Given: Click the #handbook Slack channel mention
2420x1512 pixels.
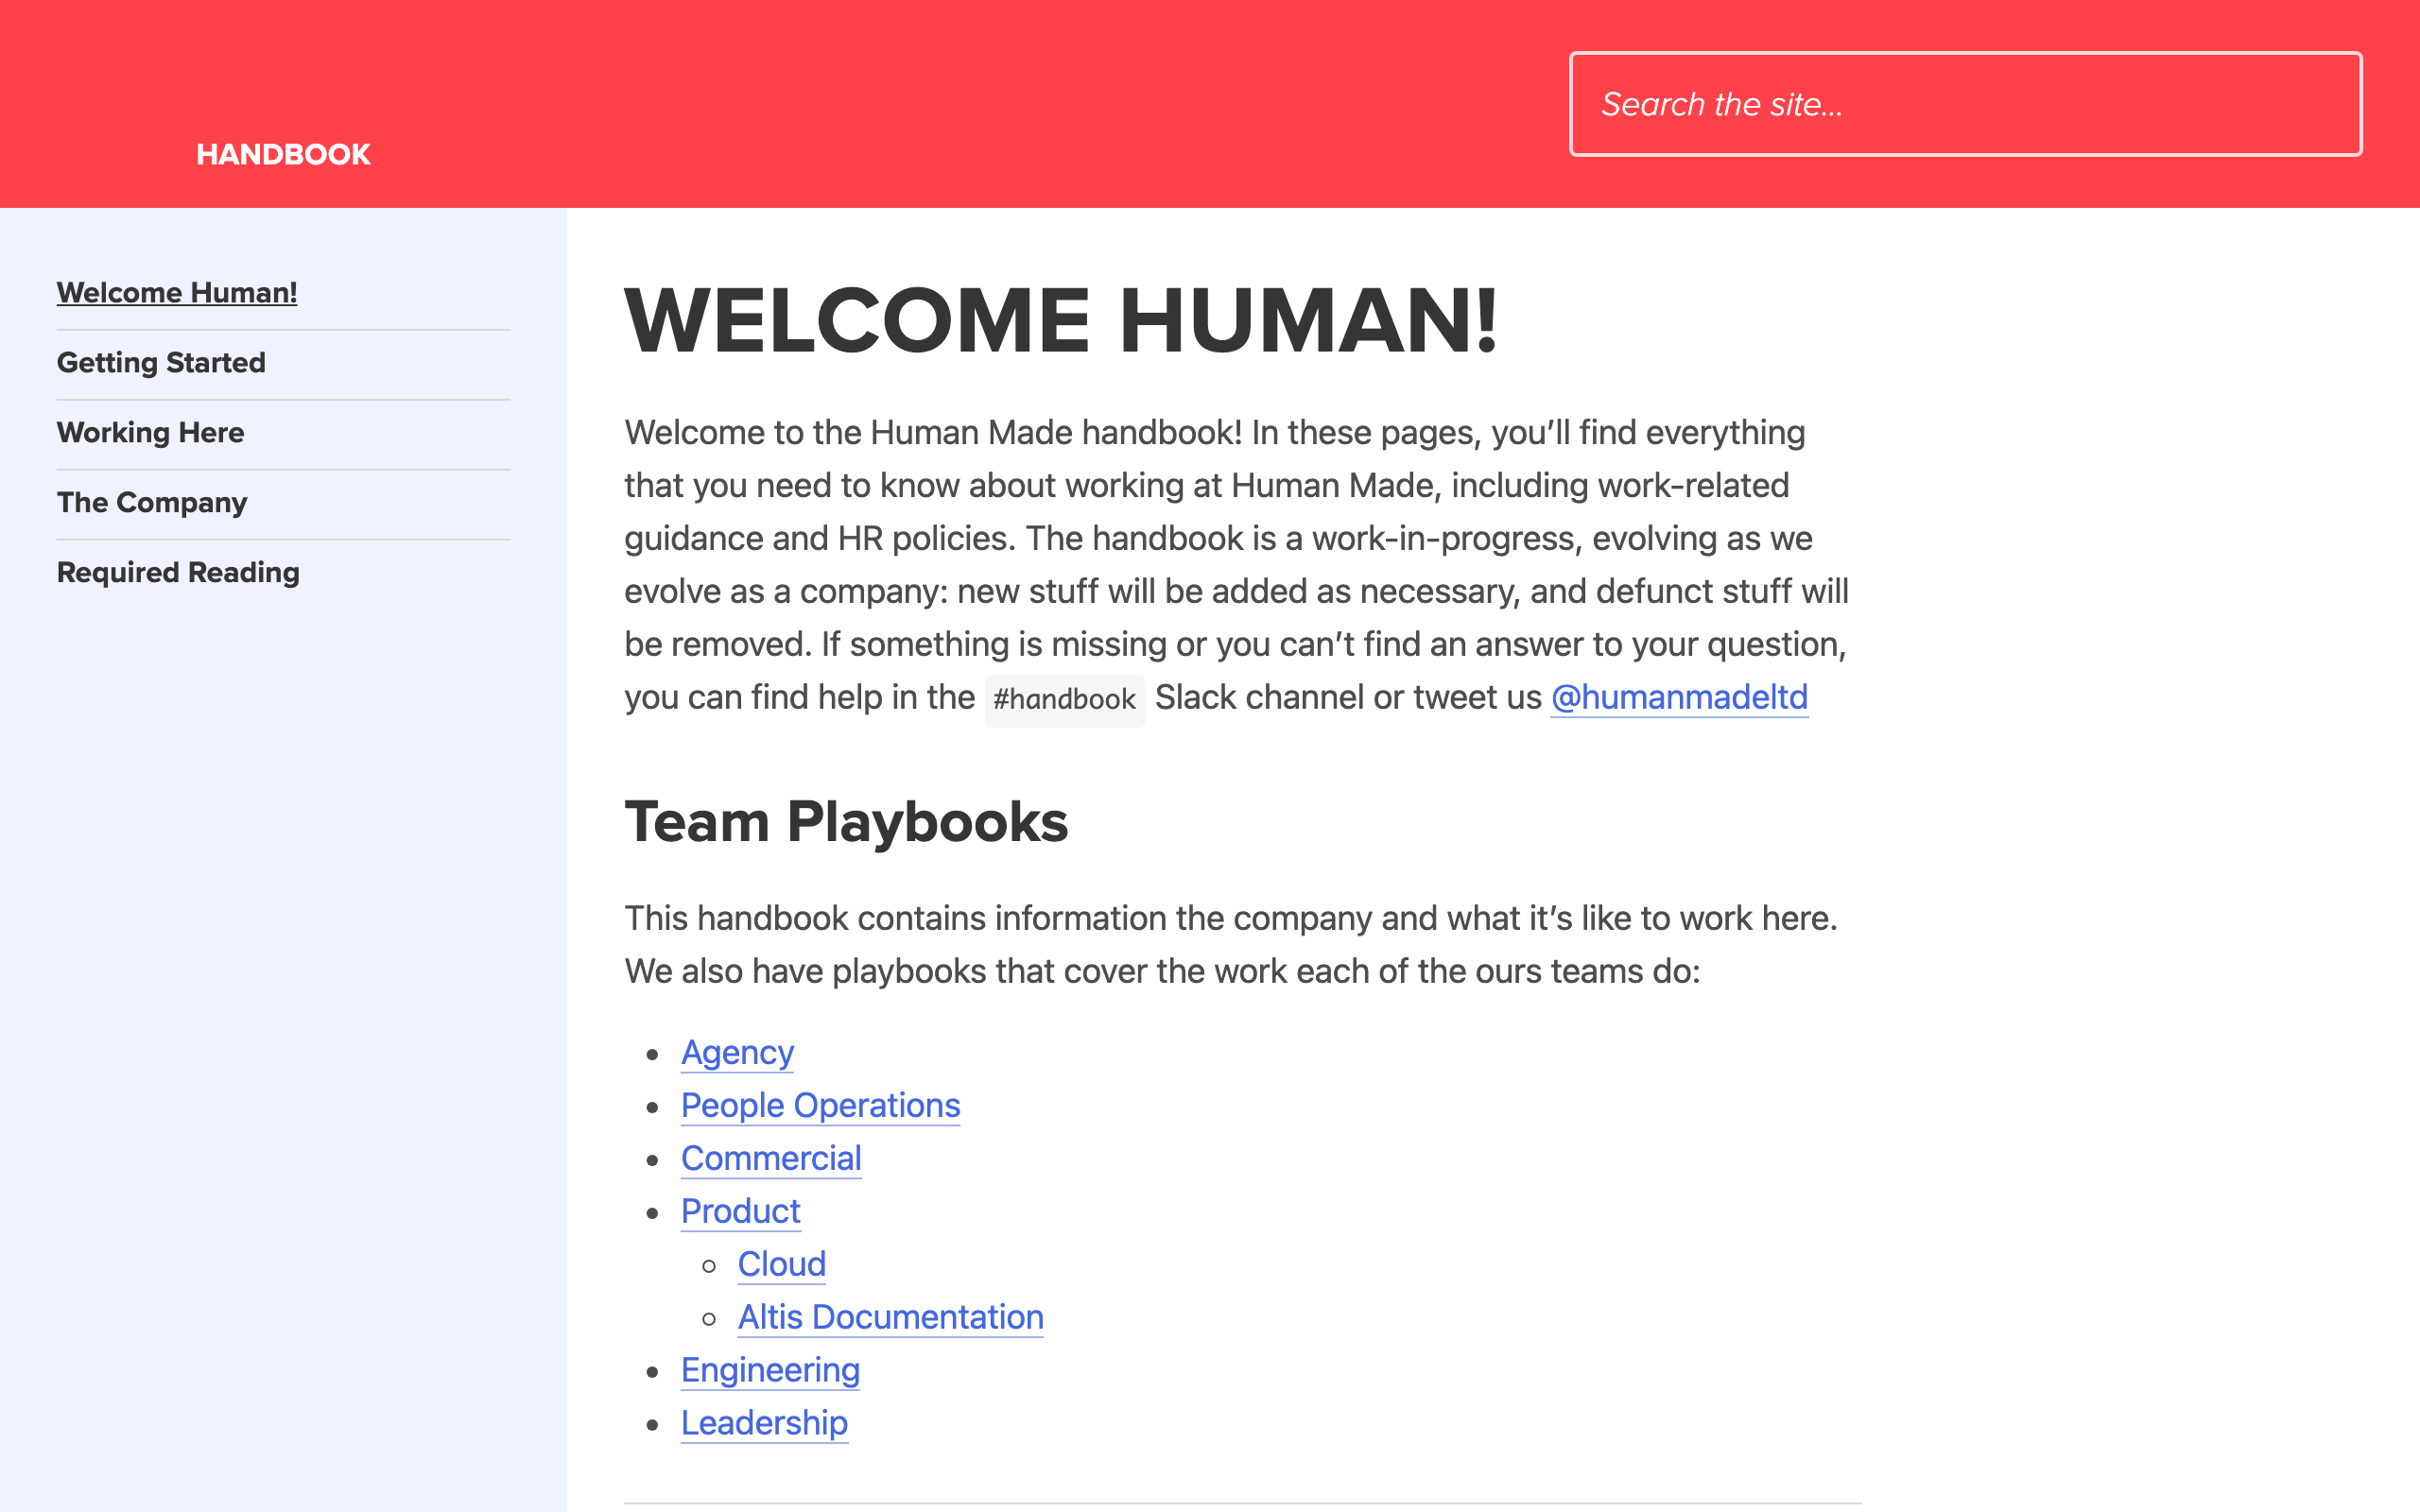Looking at the screenshot, I should pos(1064,699).
